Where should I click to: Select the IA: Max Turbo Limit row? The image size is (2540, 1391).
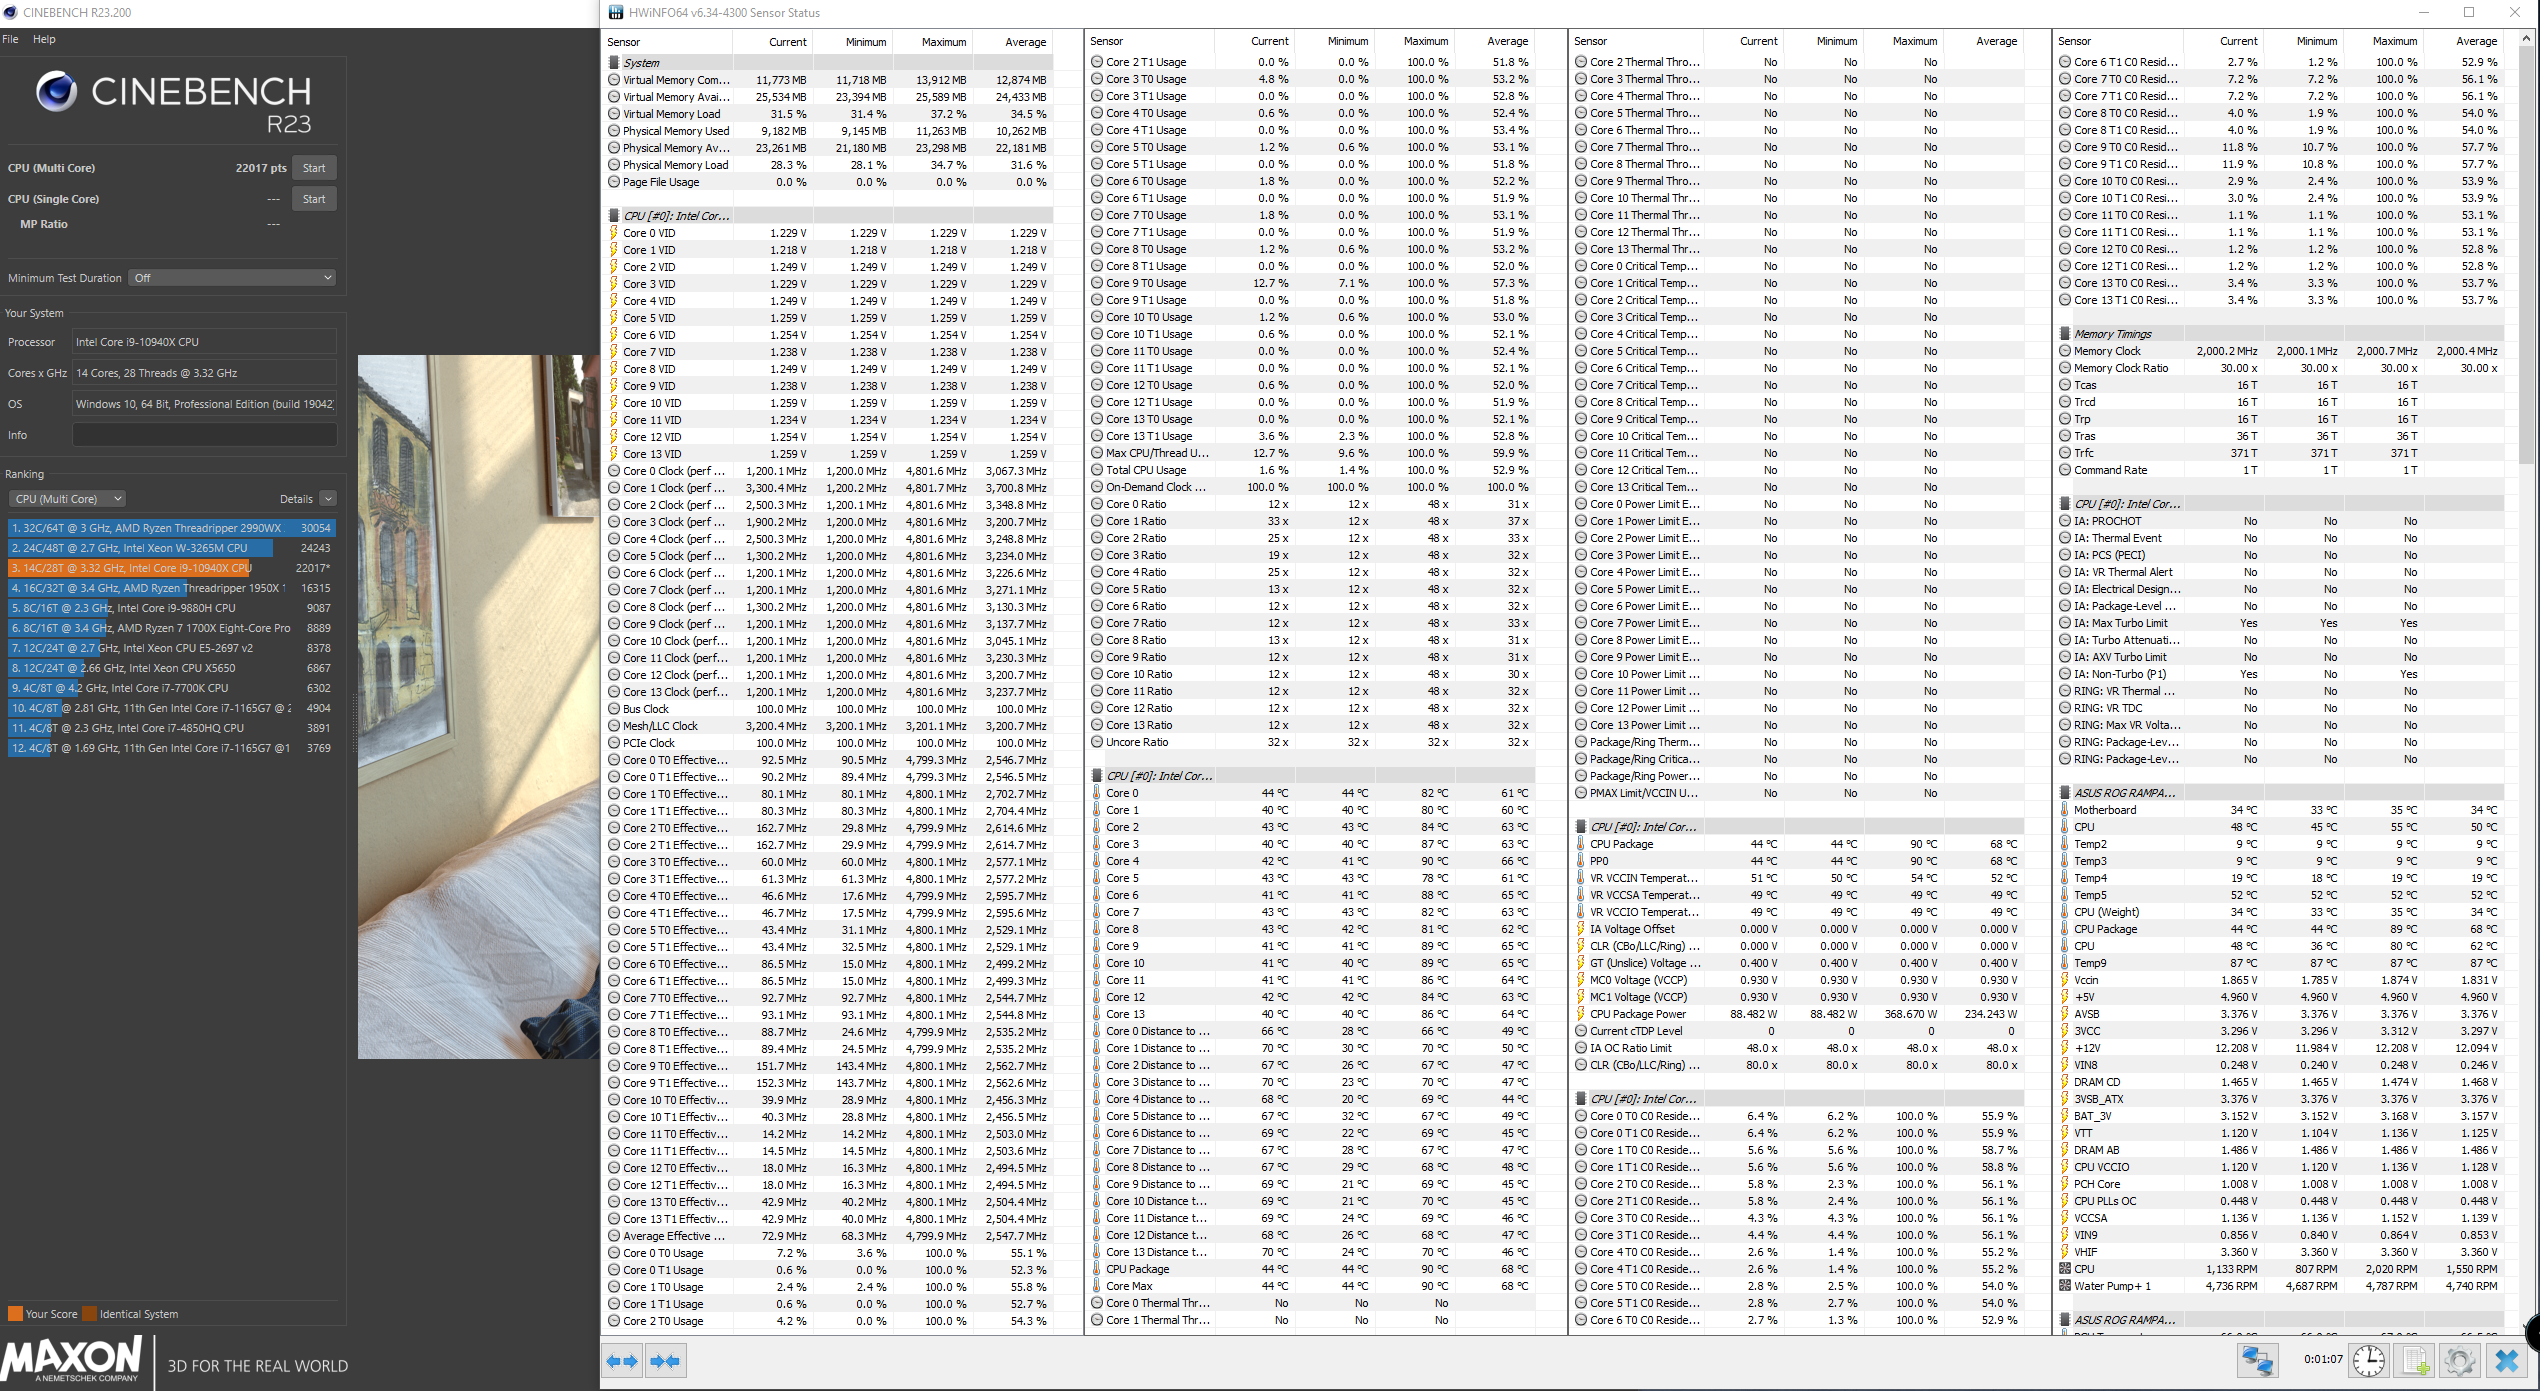click(2280, 623)
